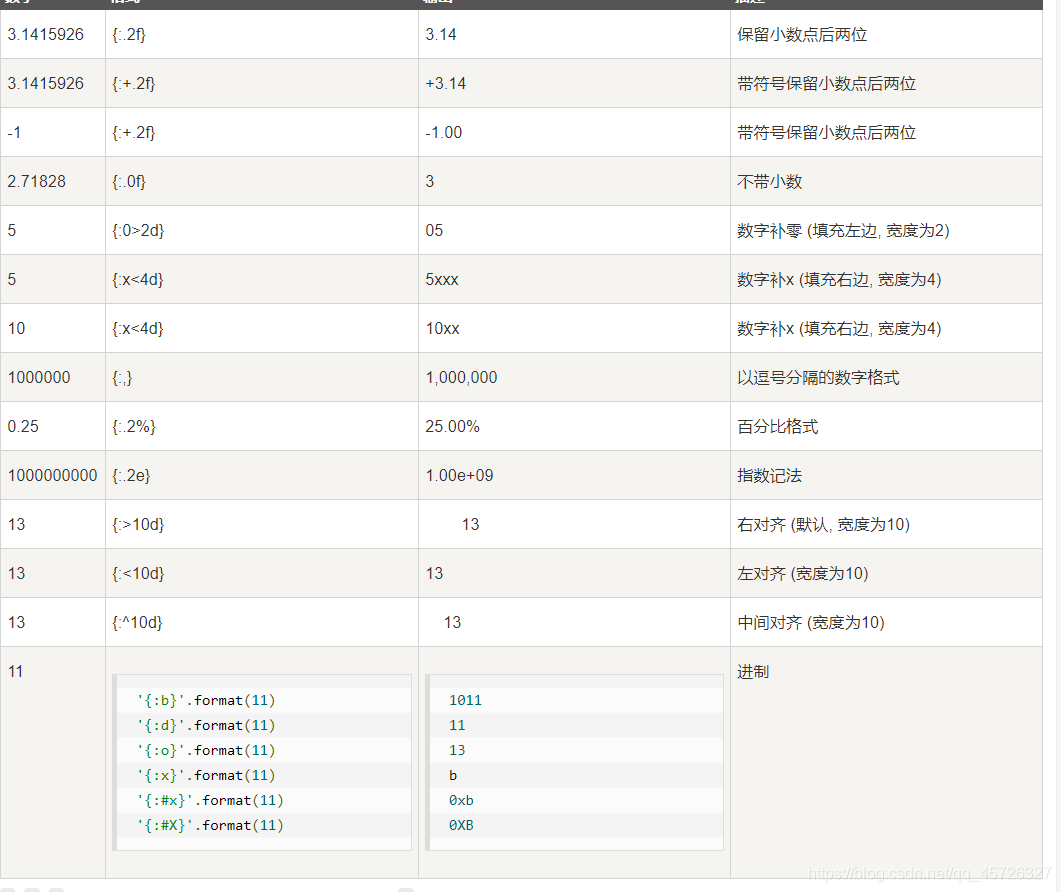Click the 数字 column header
The width and height of the screenshot is (1061, 892).
point(20,3)
